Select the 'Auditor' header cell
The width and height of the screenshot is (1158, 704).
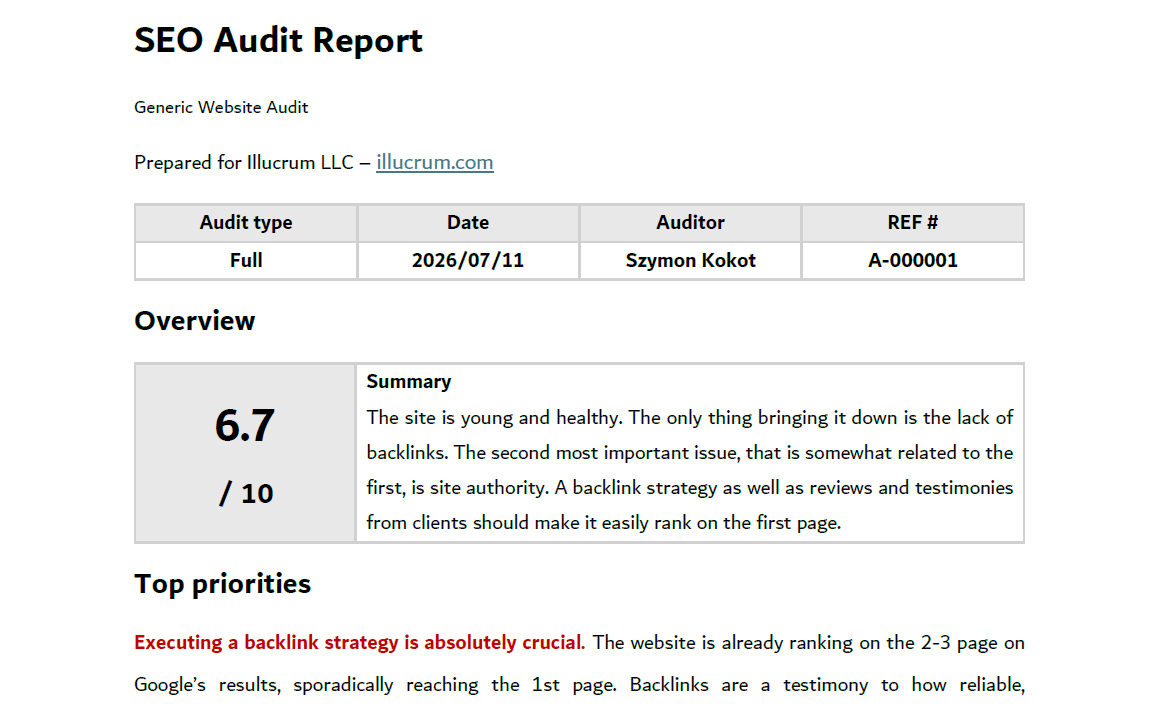click(x=691, y=223)
